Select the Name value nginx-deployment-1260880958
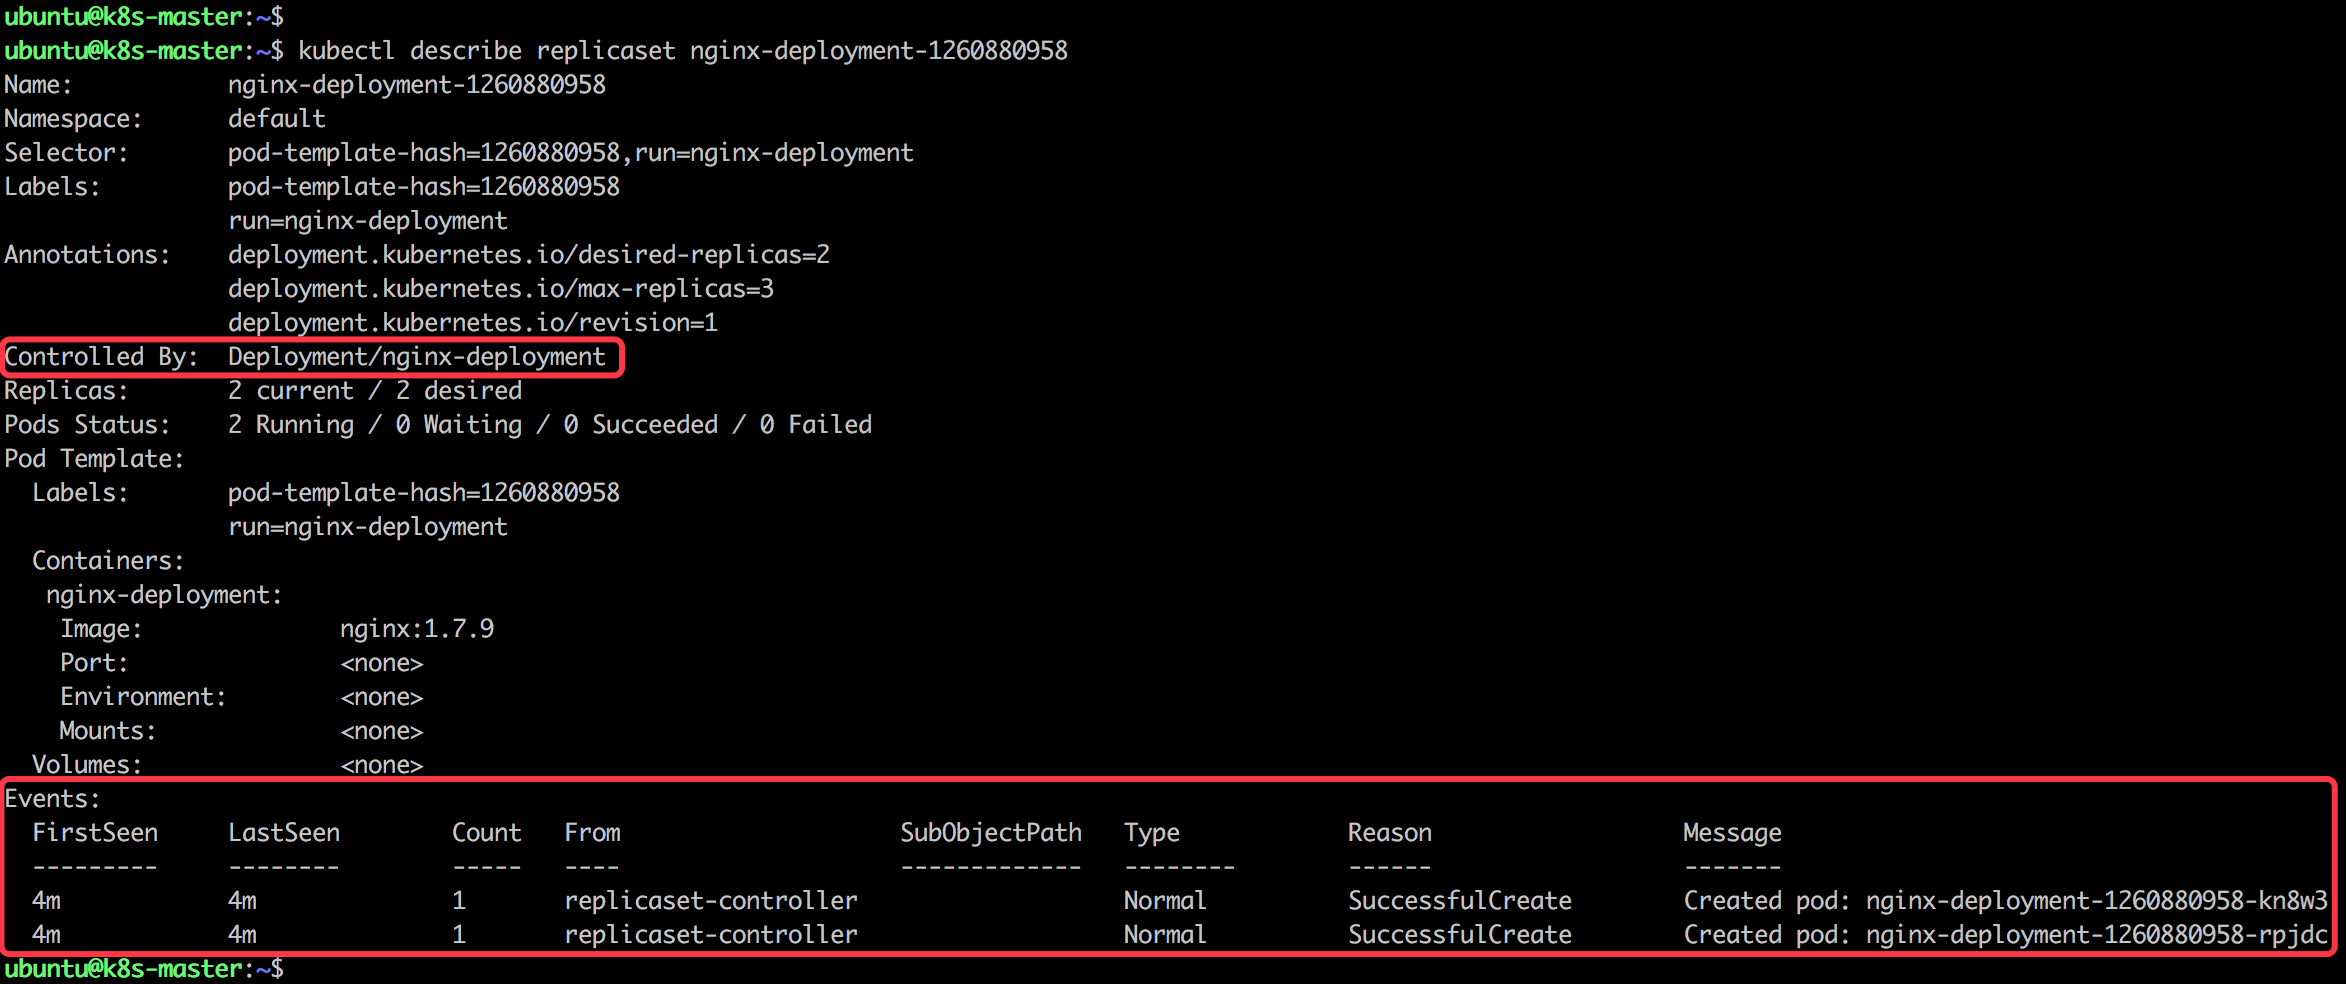The width and height of the screenshot is (2346, 984). [417, 85]
